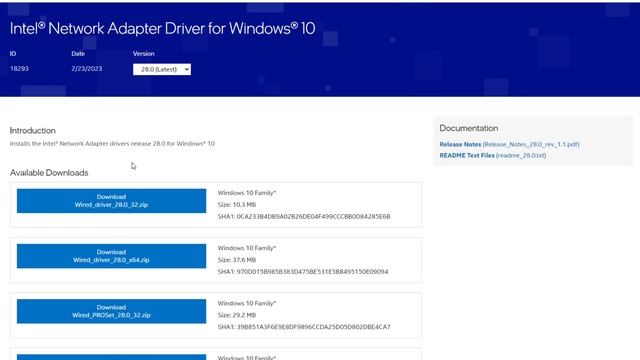Click the page title Intel Network Adapter Driver
The image size is (640, 360).
[x=162, y=28]
